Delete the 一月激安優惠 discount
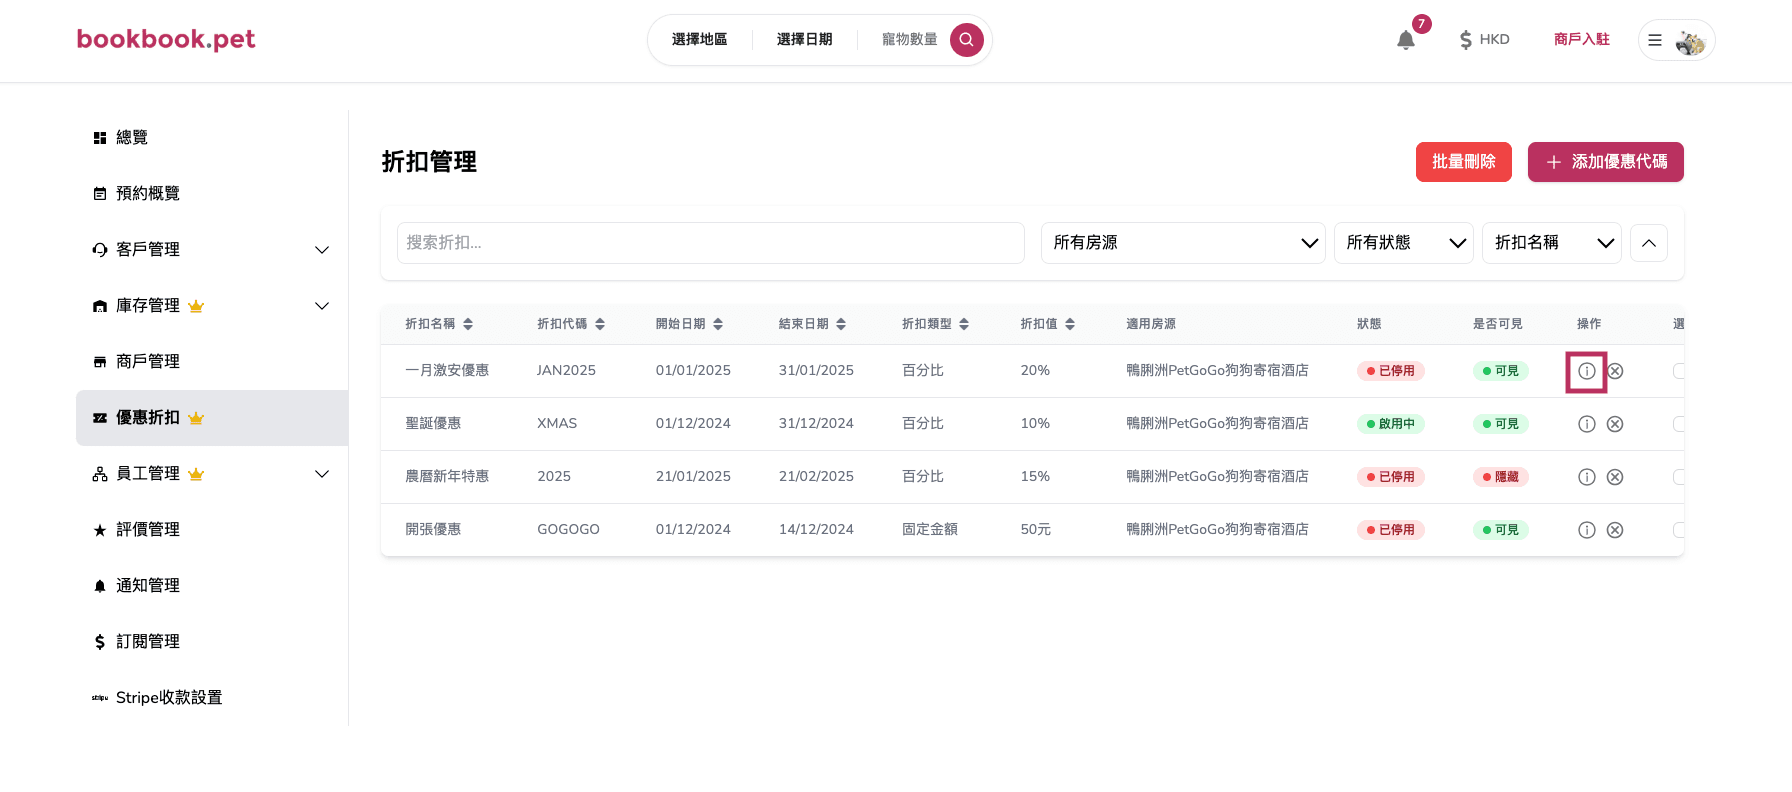This screenshot has height=792, width=1792. pos(1615,371)
